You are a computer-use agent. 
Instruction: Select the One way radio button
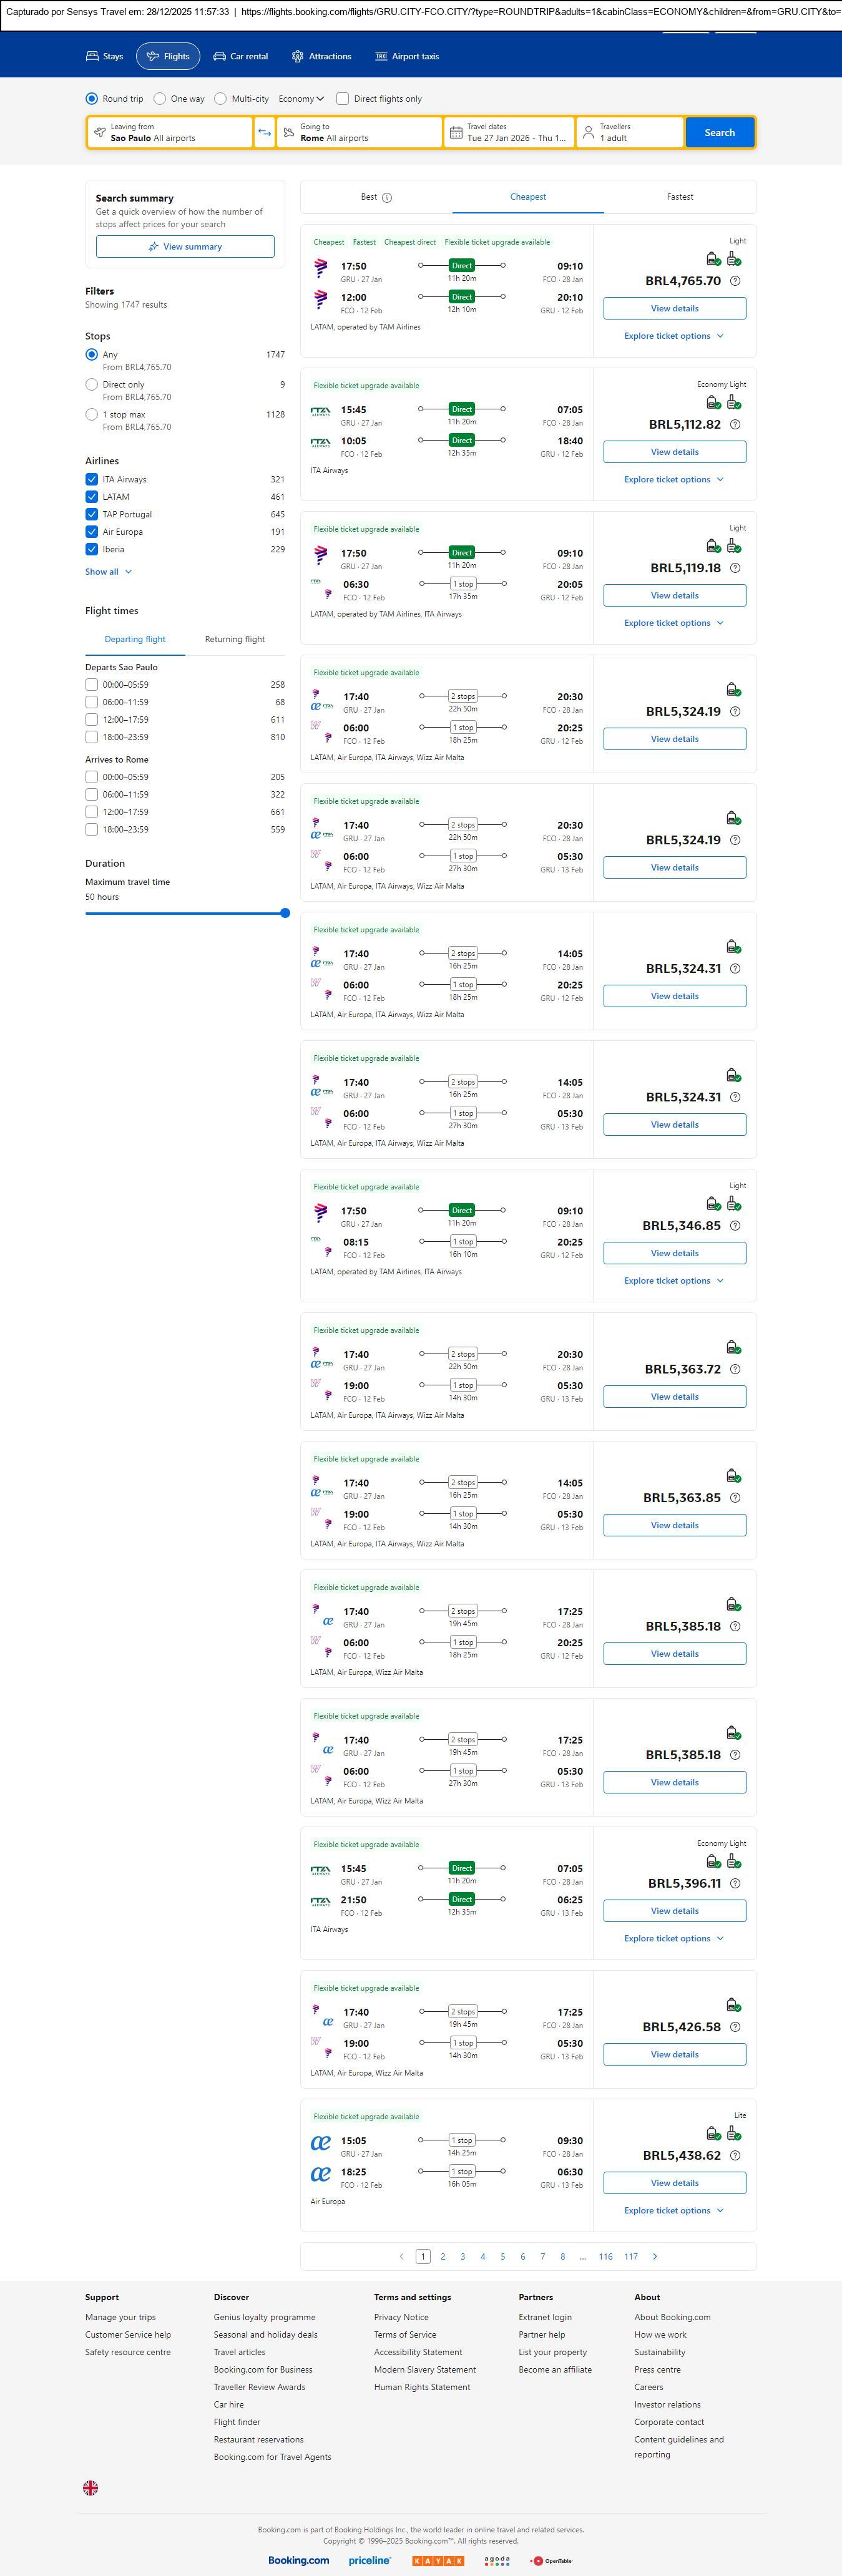pyautogui.click(x=160, y=99)
